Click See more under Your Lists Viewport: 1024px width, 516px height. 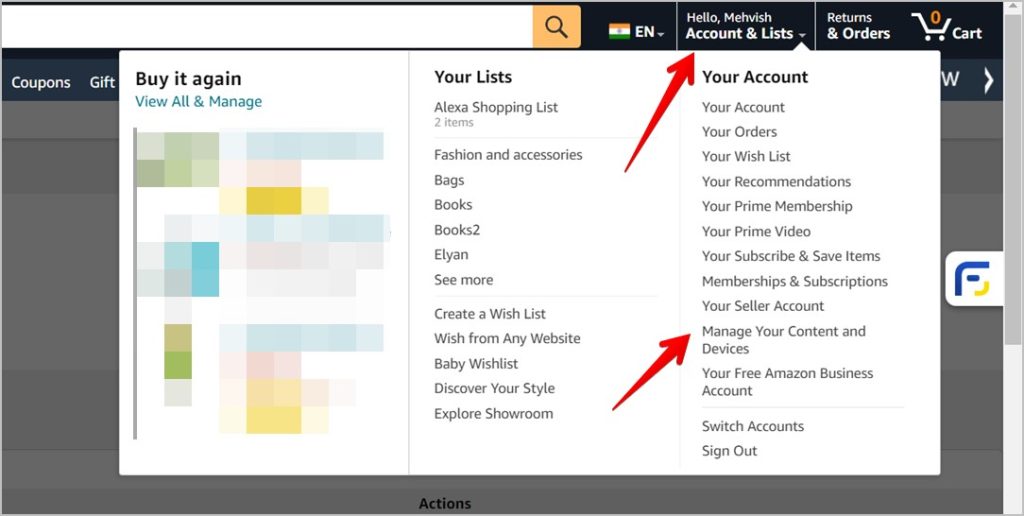click(x=463, y=280)
